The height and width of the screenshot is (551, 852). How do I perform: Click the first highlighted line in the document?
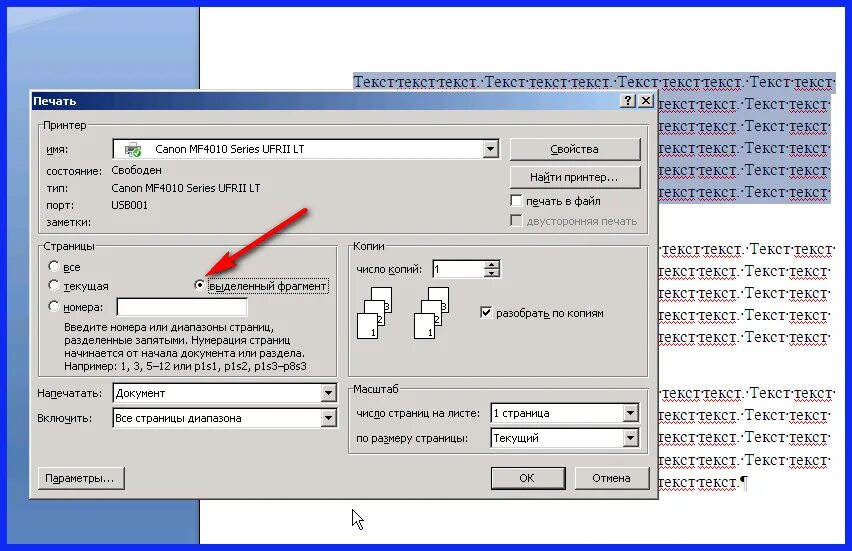pyautogui.click(x=593, y=82)
